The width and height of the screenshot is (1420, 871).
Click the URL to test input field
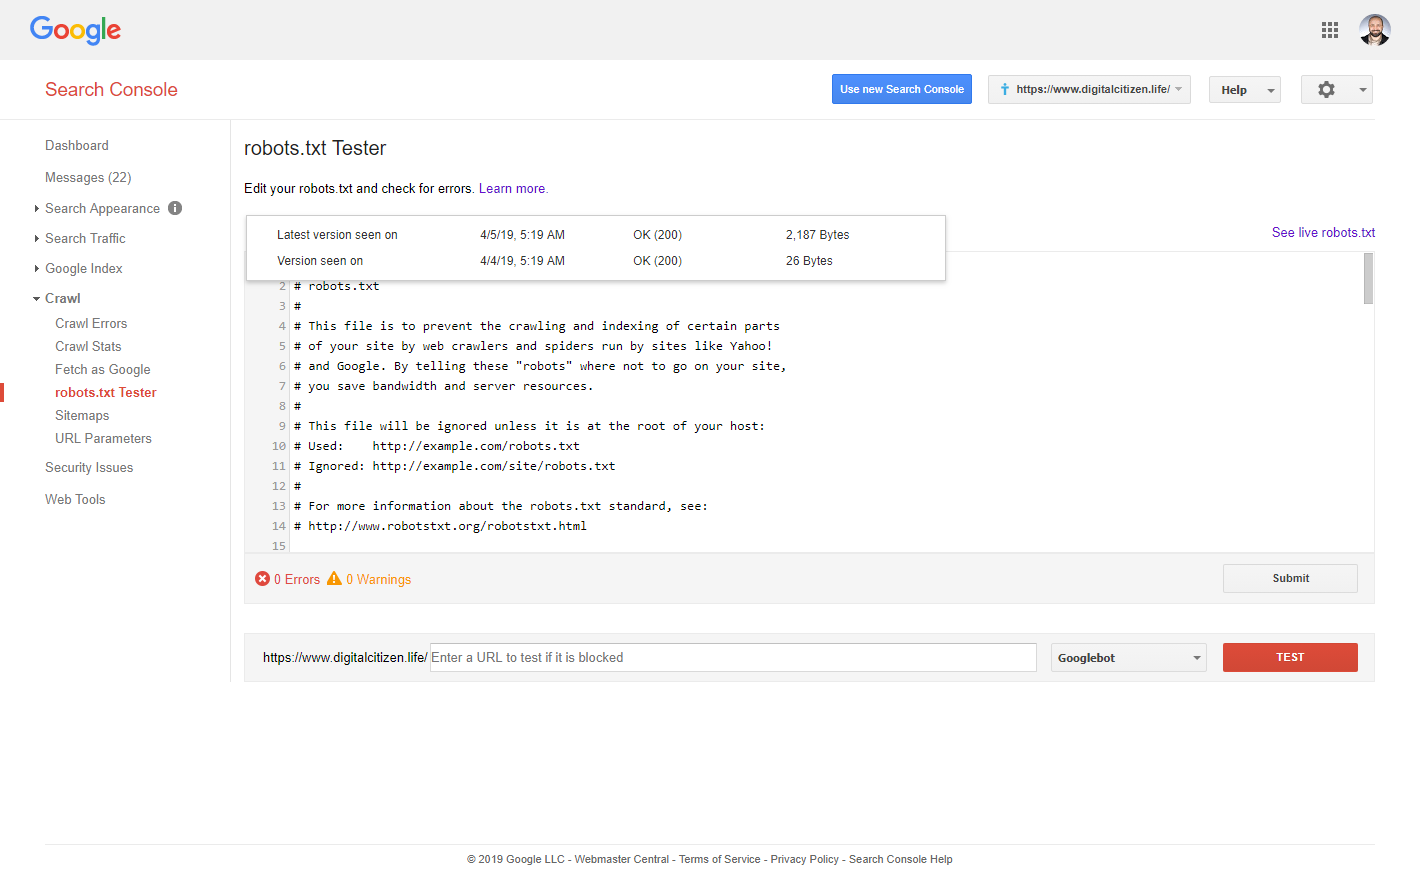[733, 657]
